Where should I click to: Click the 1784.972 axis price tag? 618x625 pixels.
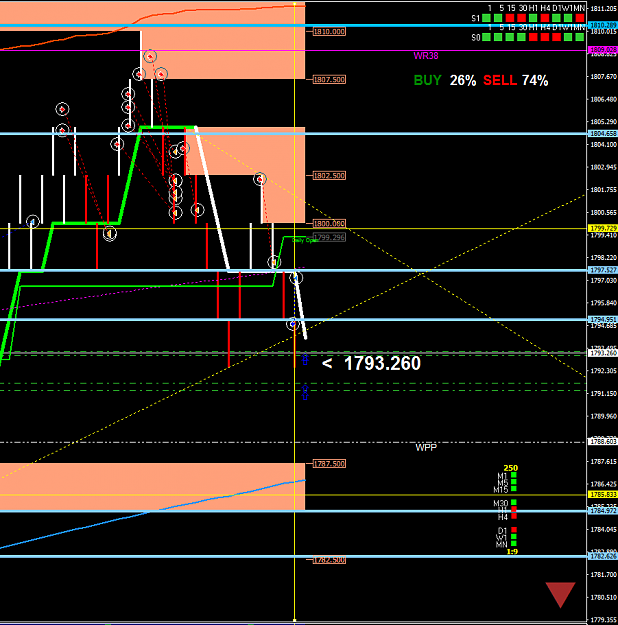tap(603, 511)
